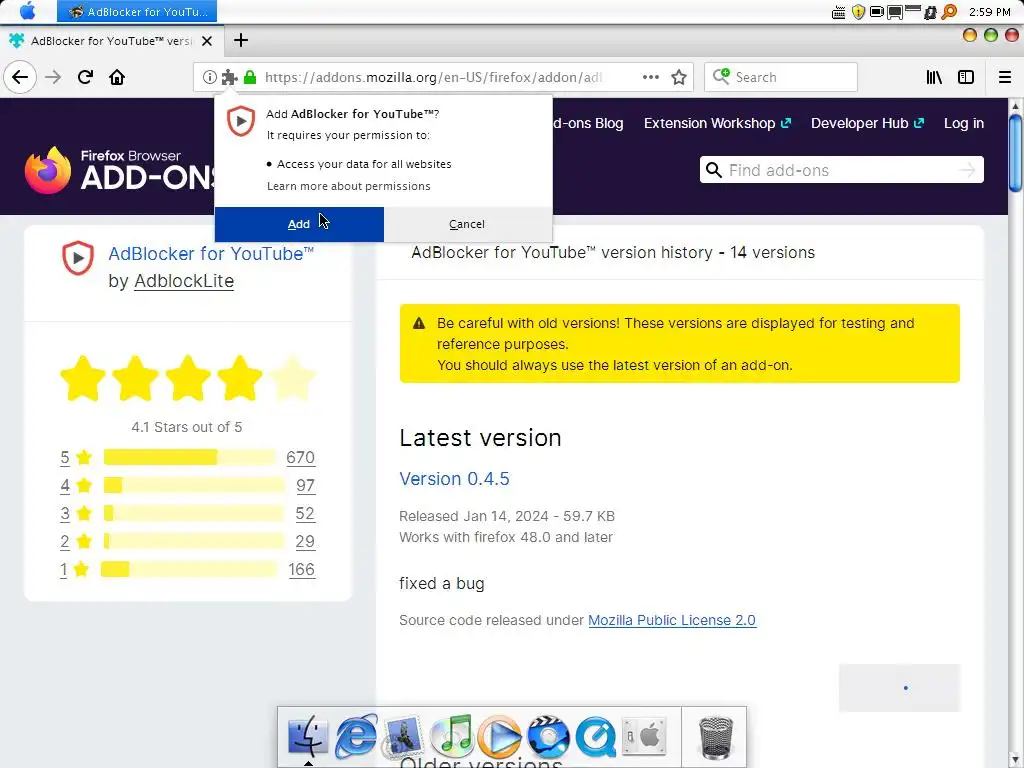Click Log in on the add-ons site

[x=963, y=123]
